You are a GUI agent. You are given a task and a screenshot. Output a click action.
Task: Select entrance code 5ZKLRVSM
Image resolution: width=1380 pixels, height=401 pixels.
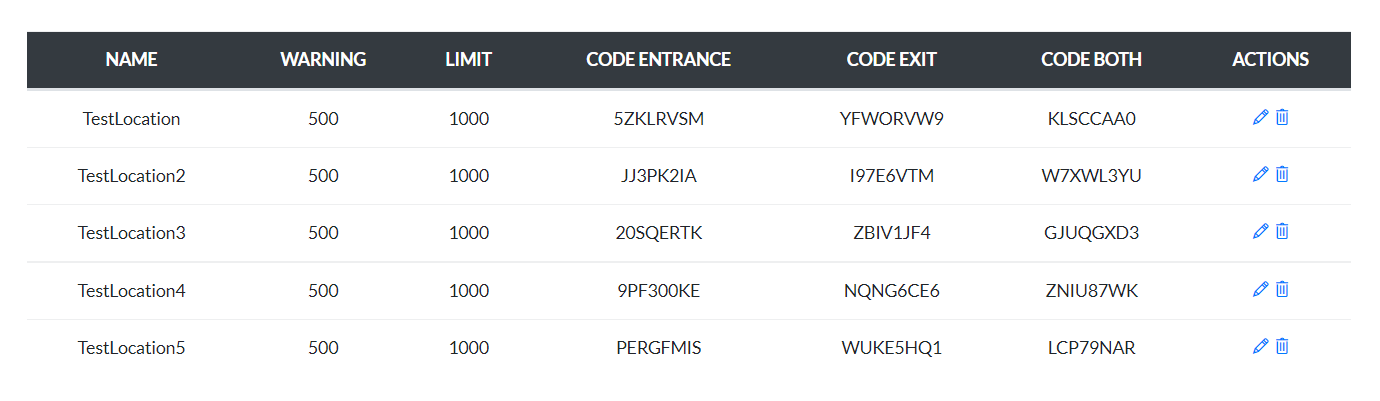pyautogui.click(x=658, y=119)
